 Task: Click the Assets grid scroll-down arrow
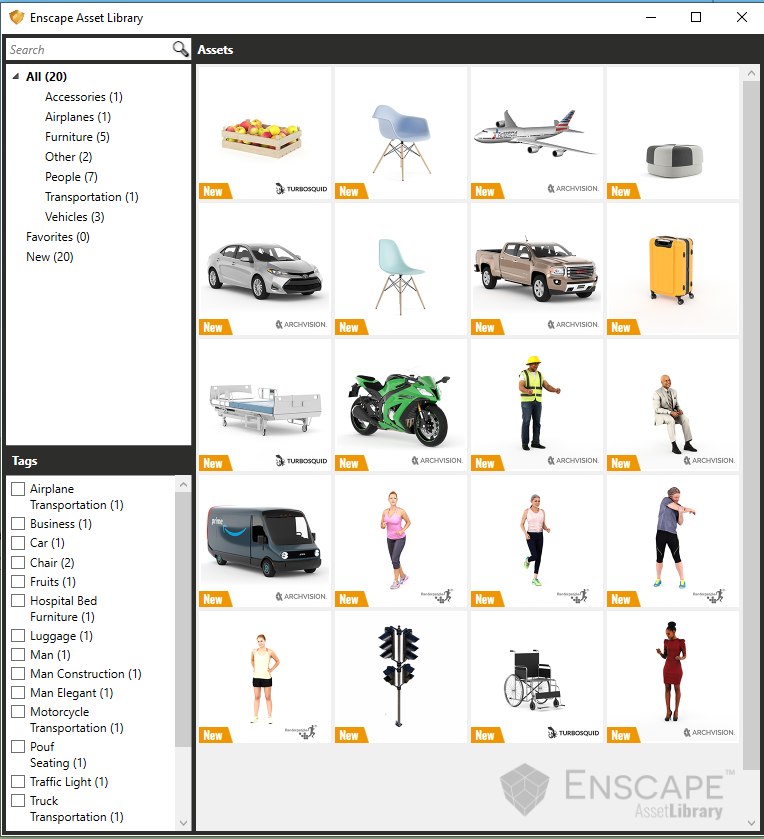(751, 823)
